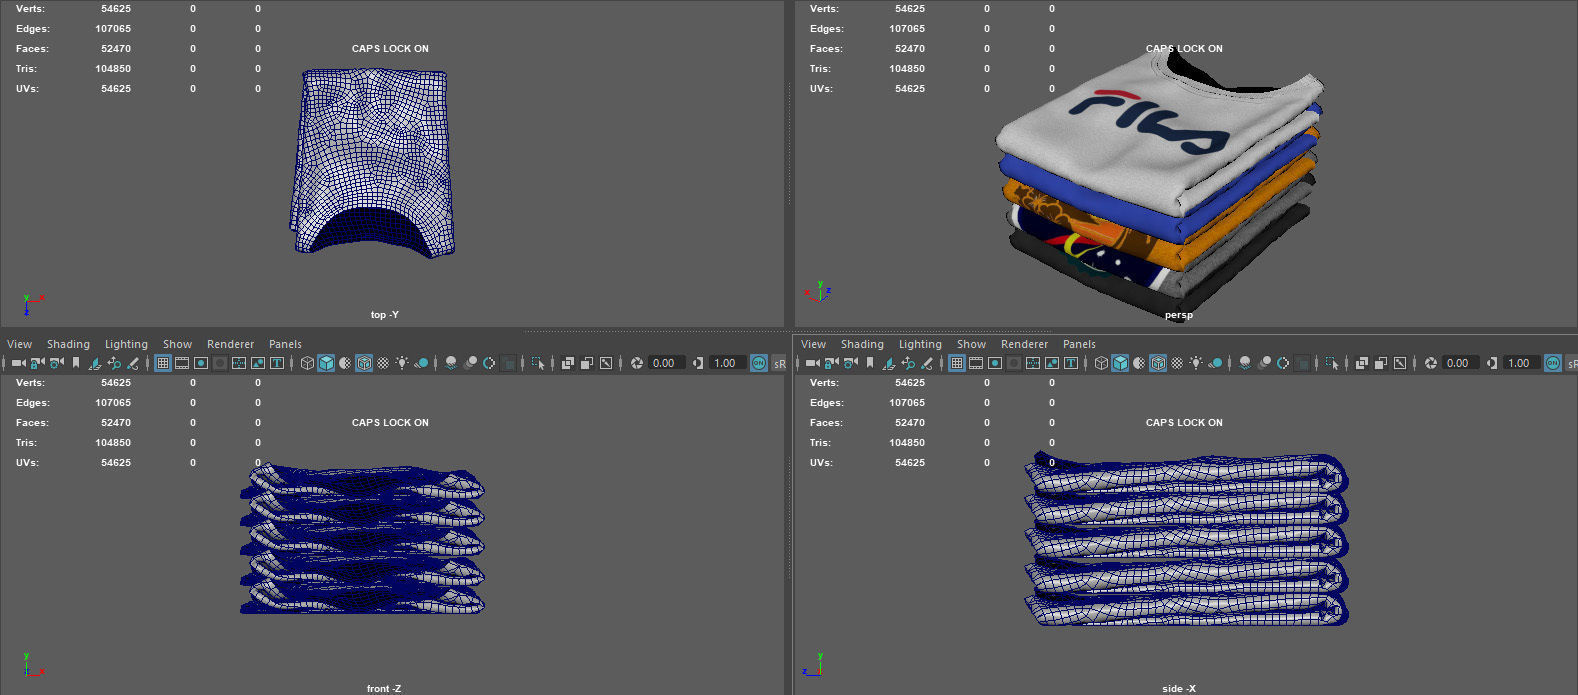Click Image Plane icon in front -Z panel toolbar

coord(94,363)
